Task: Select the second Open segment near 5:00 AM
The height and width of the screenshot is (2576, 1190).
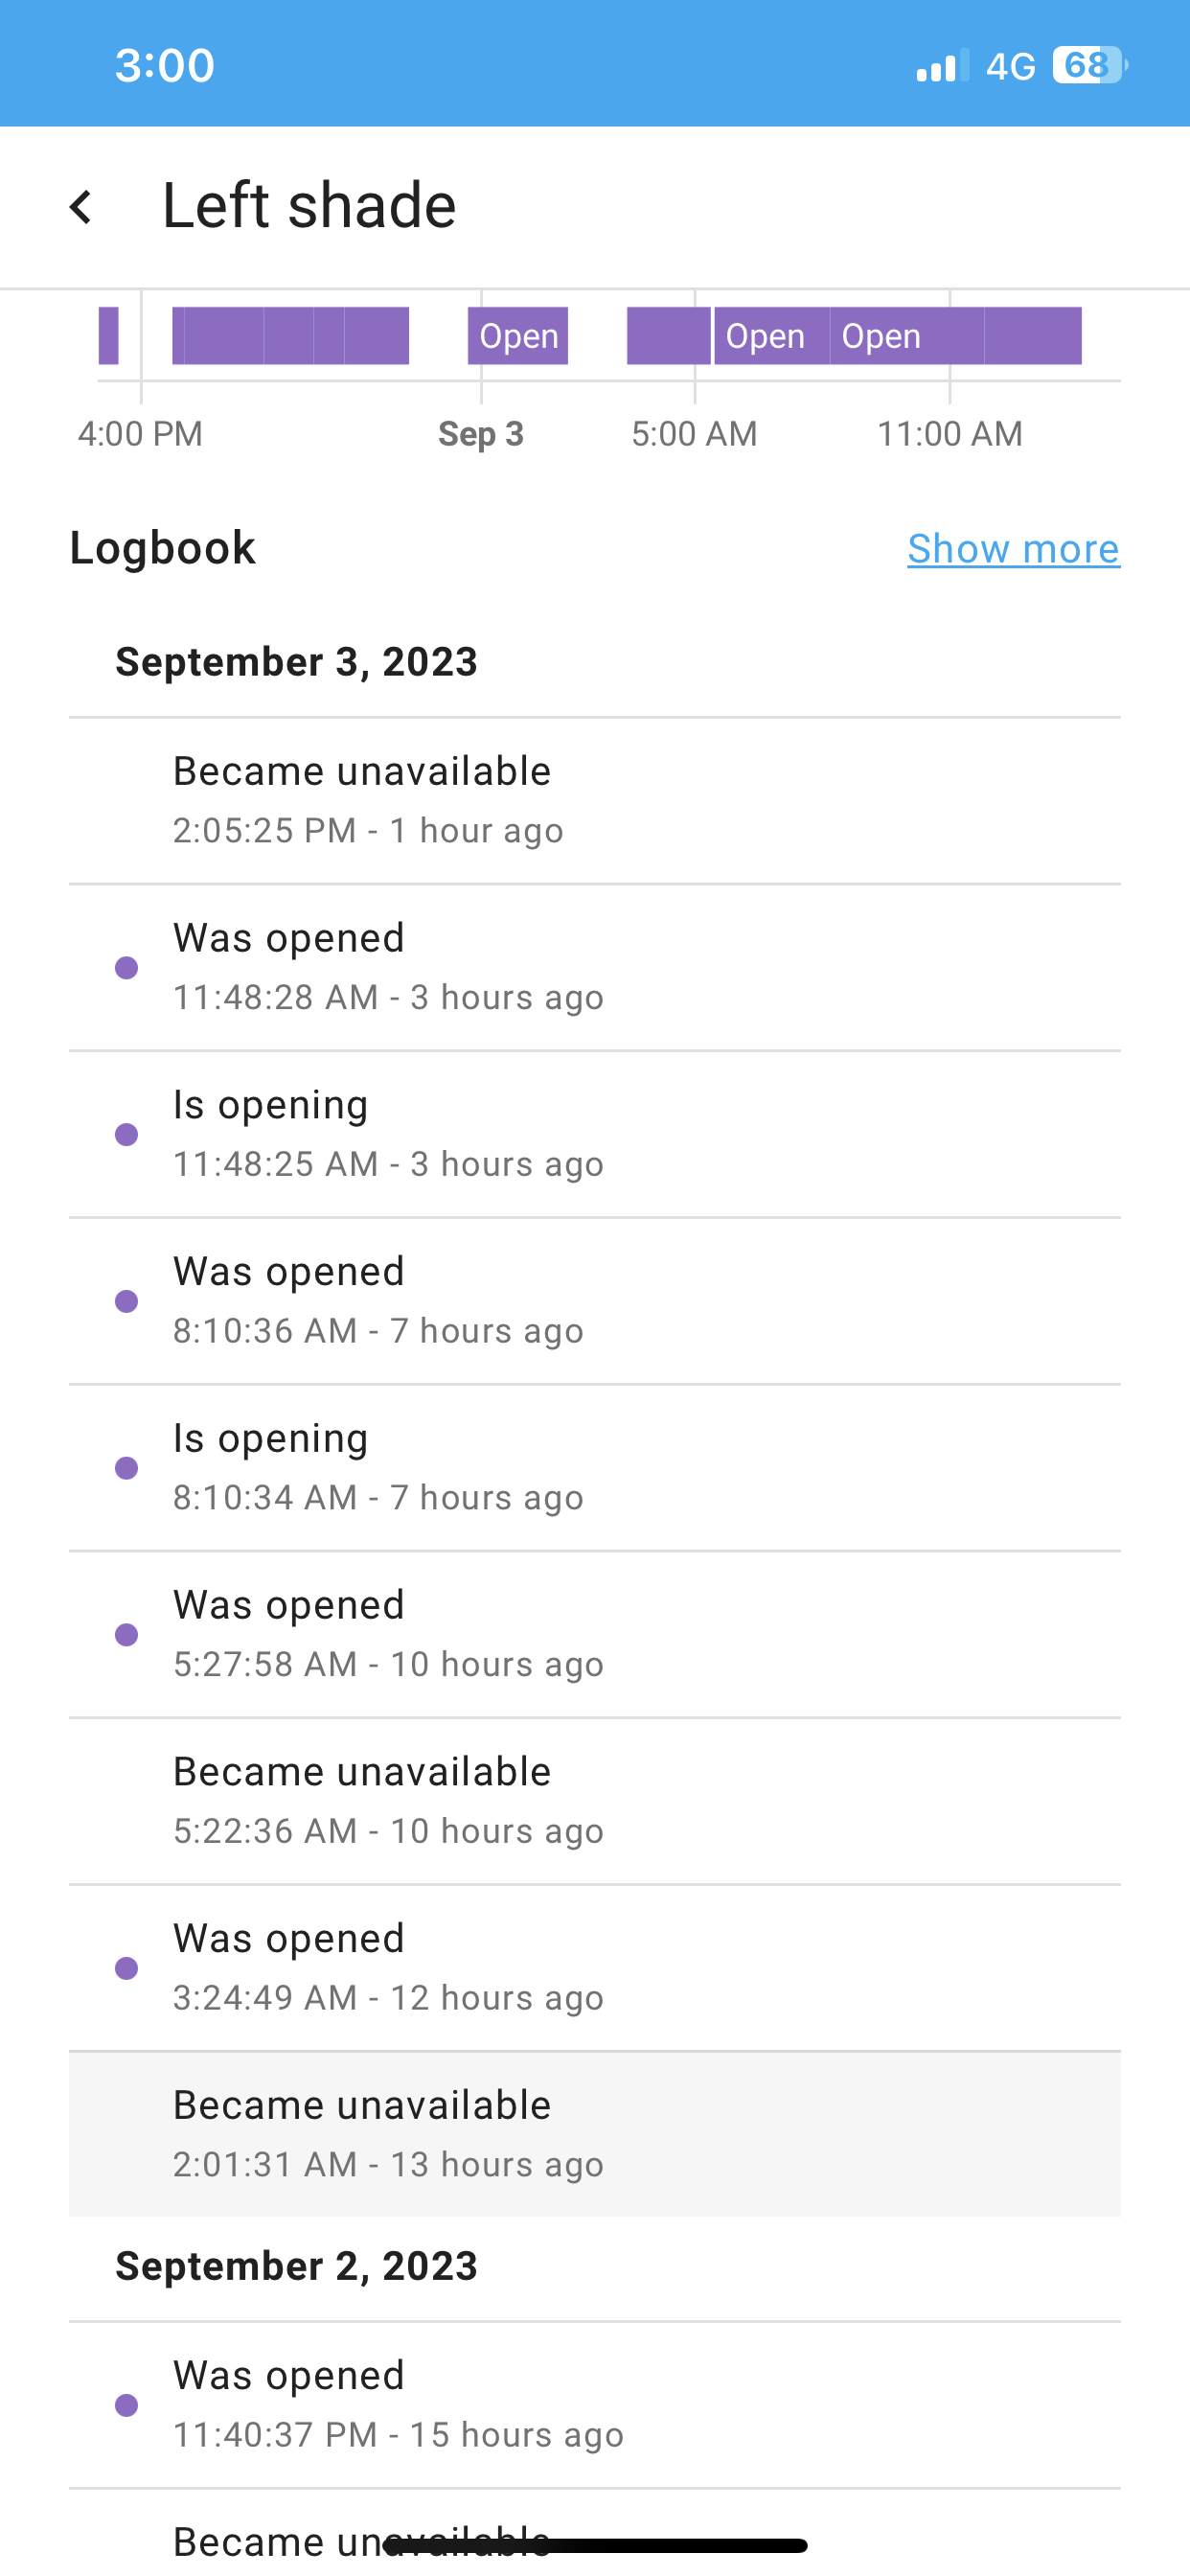Action: (x=766, y=336)
